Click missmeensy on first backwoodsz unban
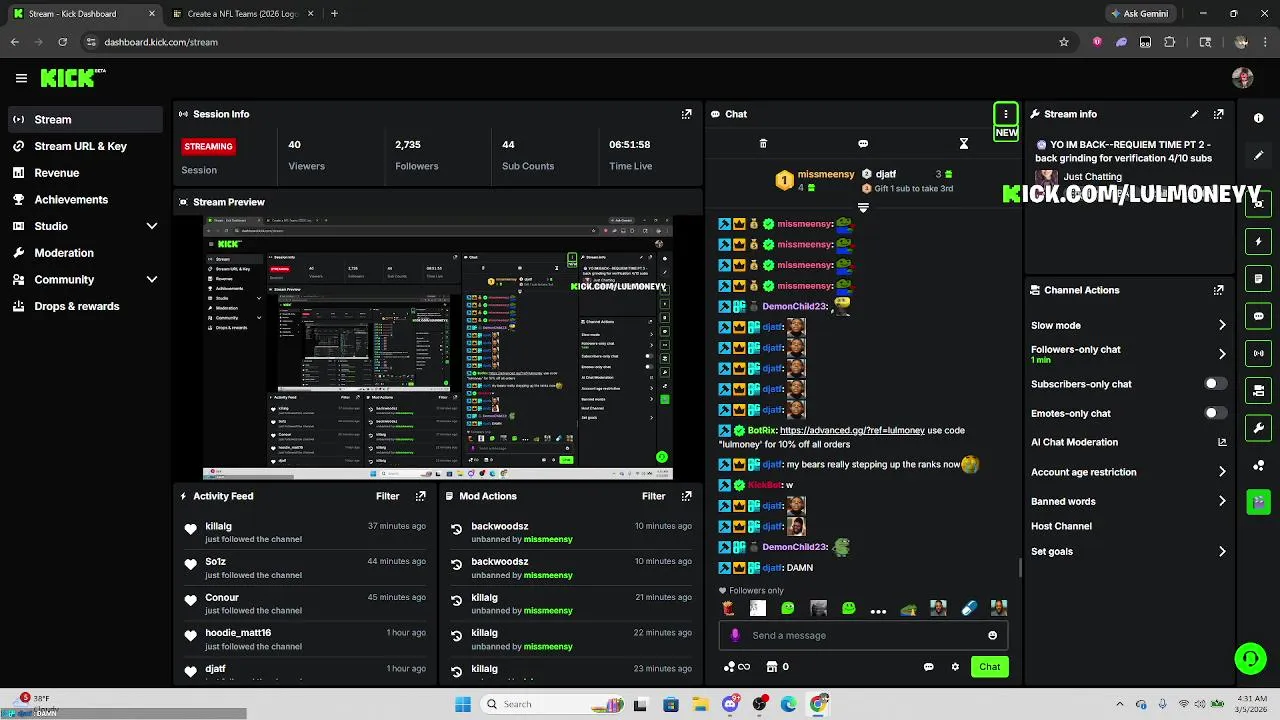This screenshot has width=1280, height=720. (x=548, y=539)
